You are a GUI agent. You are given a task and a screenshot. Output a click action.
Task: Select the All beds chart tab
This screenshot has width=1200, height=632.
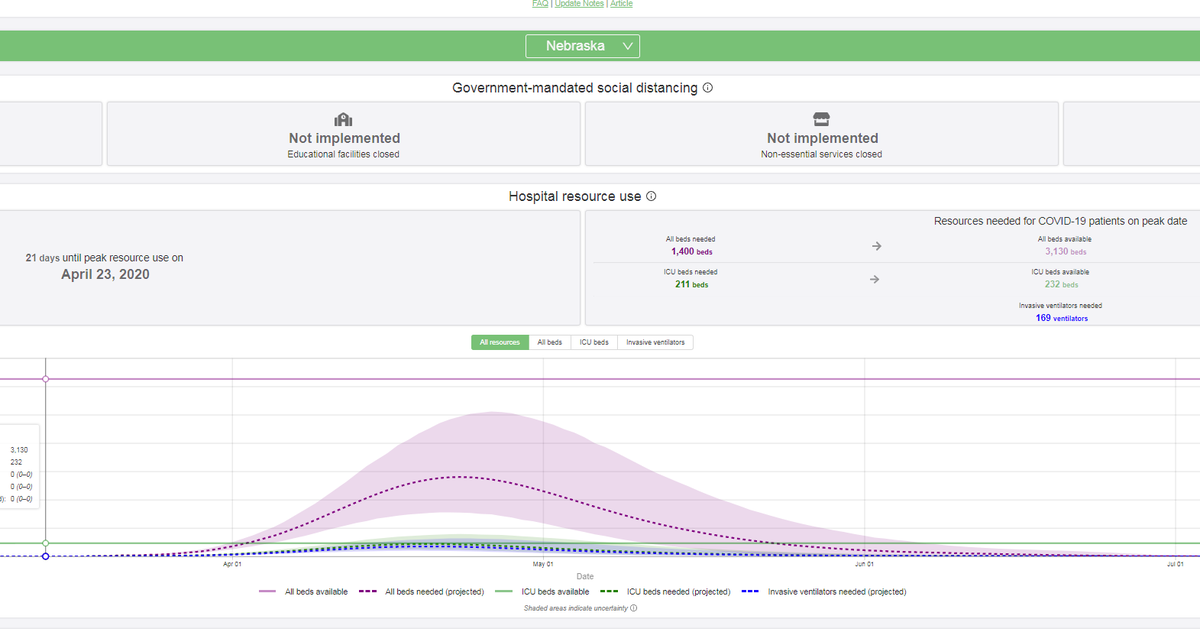550,342
